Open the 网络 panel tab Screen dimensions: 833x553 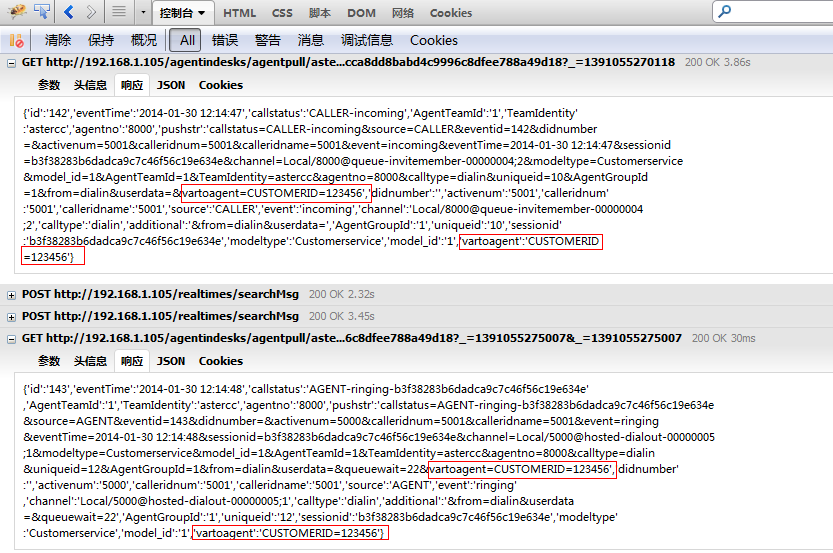coord(403,13)
